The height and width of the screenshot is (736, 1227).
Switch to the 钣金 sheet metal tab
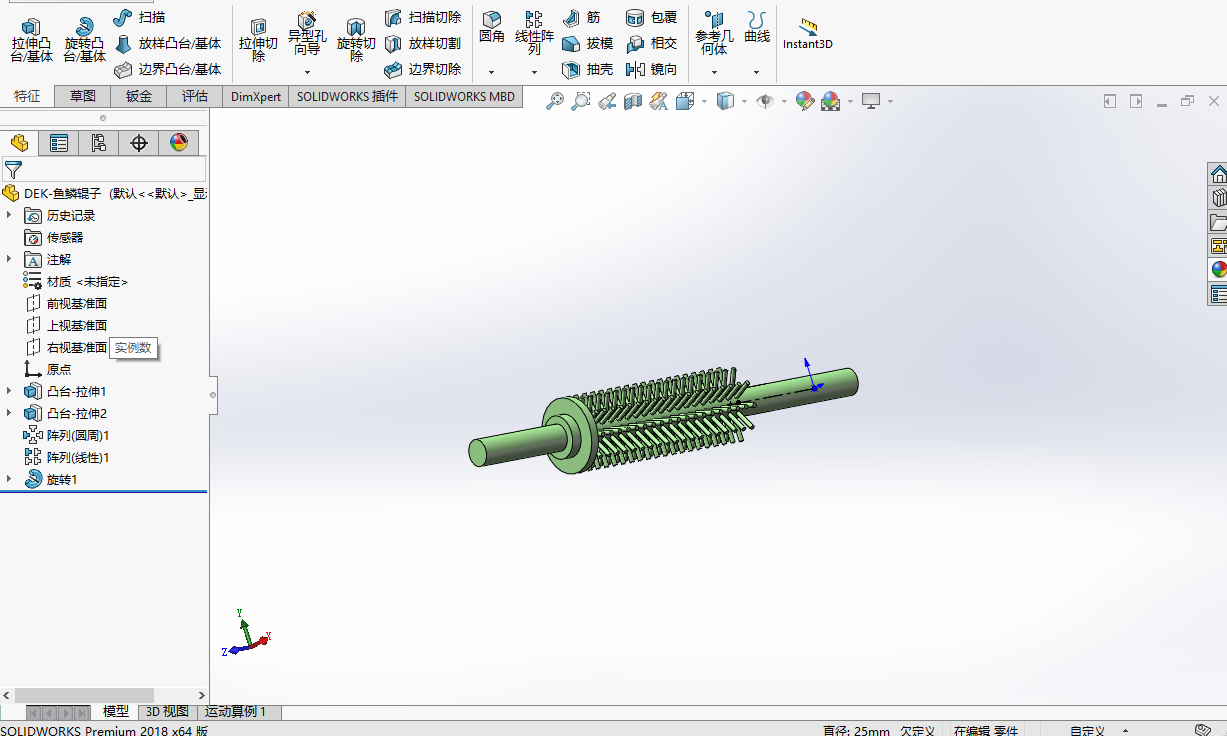click(x=139, y=96)
